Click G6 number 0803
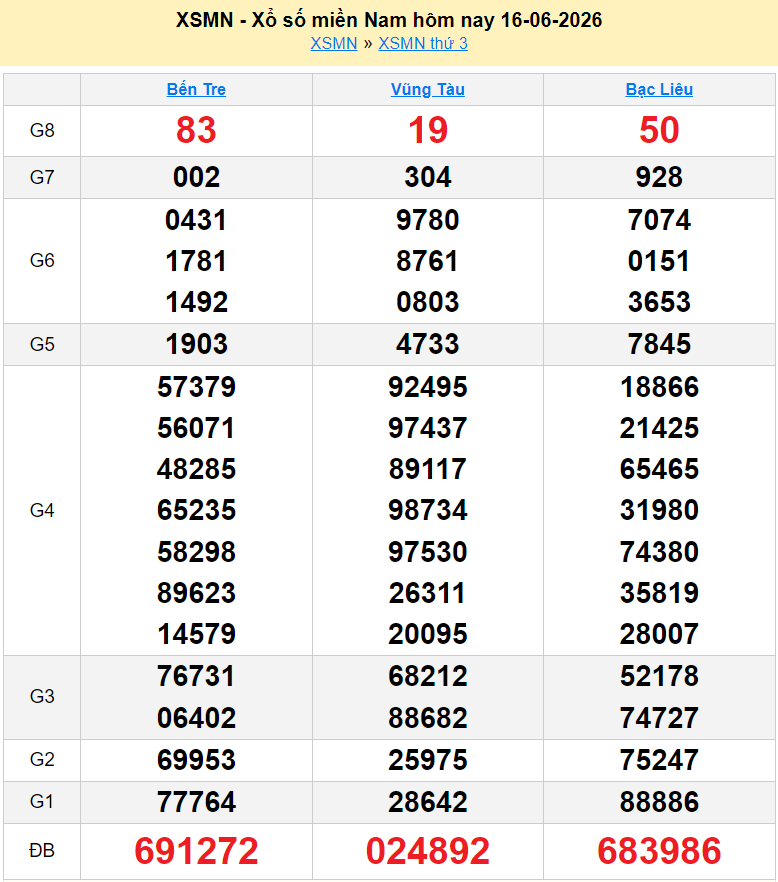 pos(428,302)
